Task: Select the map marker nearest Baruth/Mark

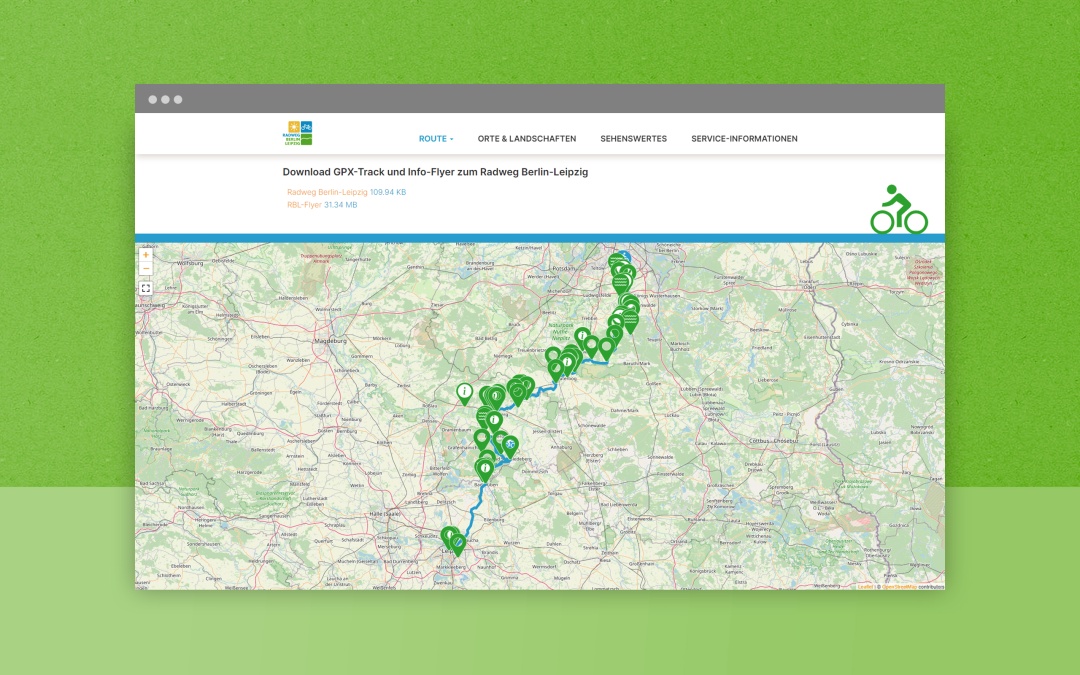Action: tap(606, 349)
